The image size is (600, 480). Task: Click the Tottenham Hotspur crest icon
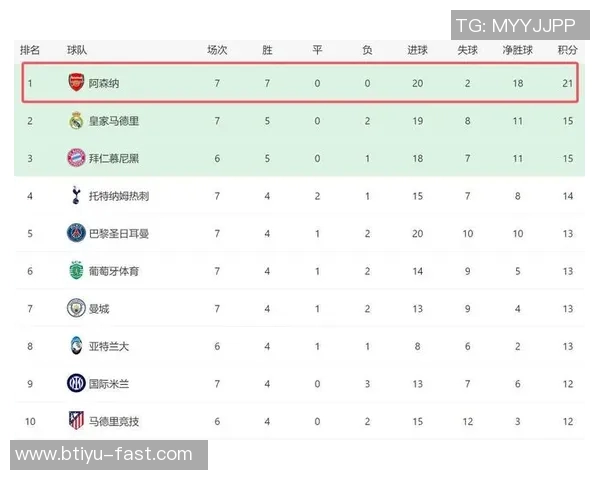tap(76, 196)
